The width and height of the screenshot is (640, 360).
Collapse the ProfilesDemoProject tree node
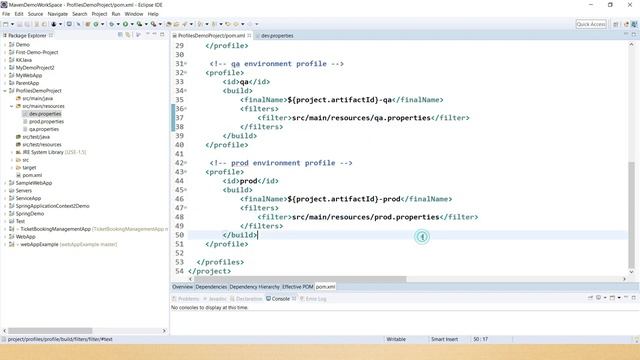coord(5,91)
